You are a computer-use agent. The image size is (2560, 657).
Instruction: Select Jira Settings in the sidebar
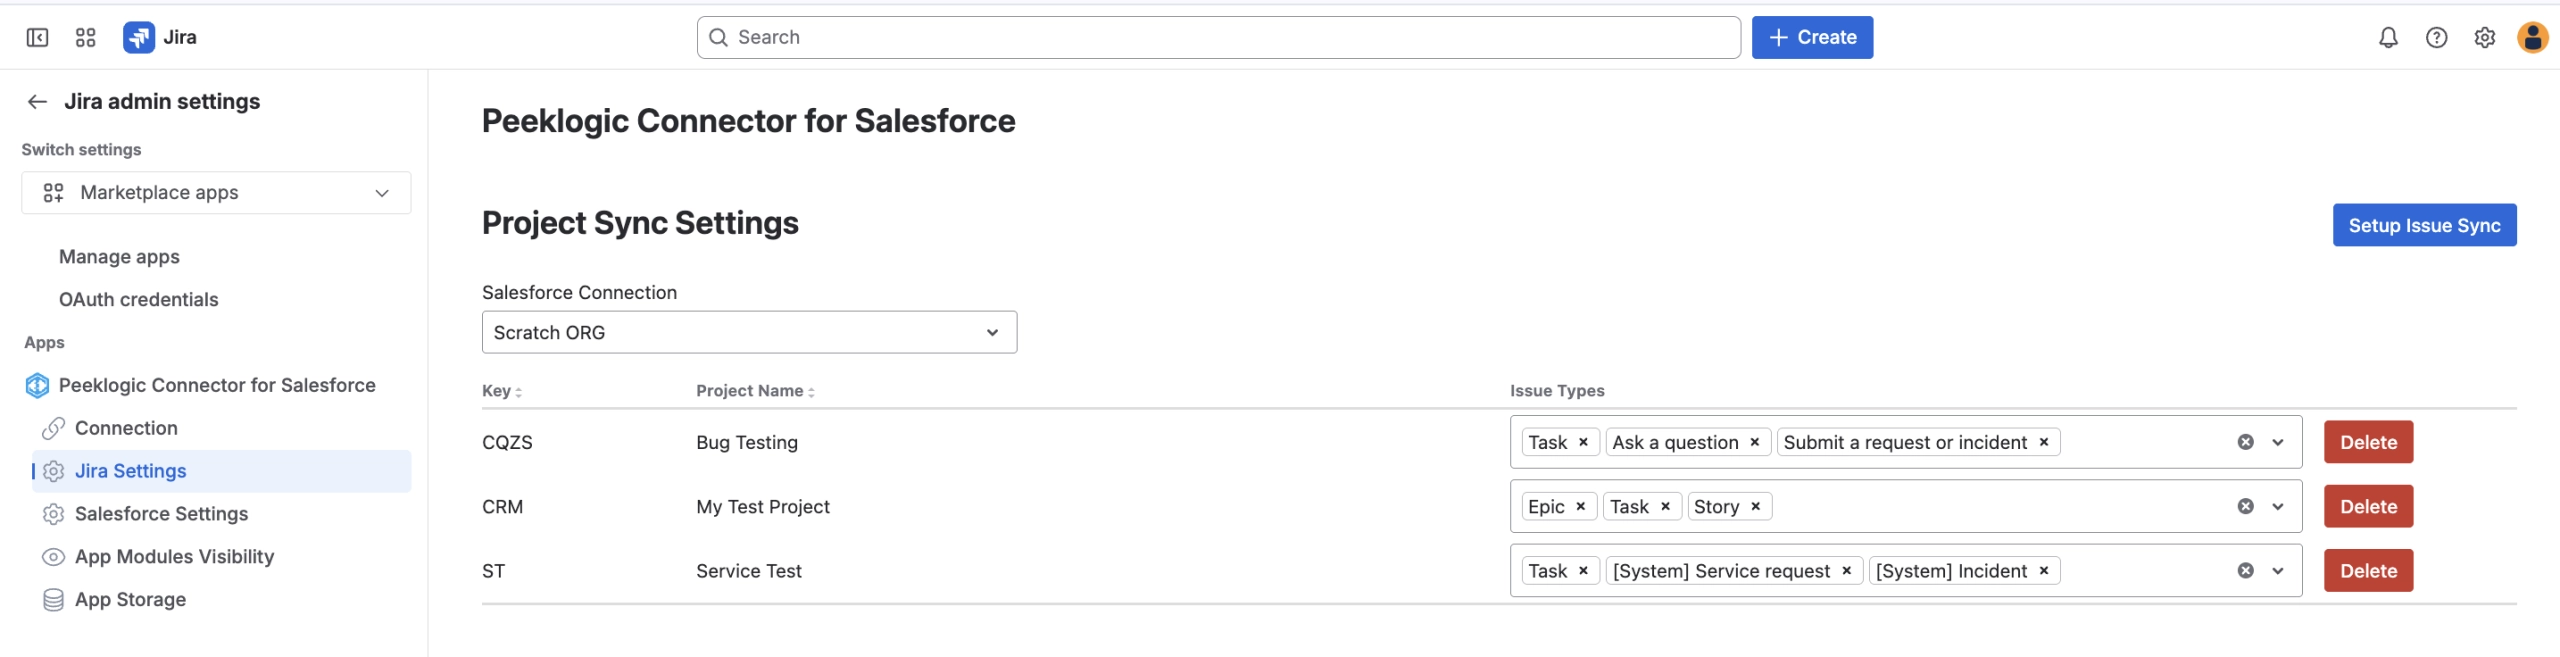click(x=221, y=471)
